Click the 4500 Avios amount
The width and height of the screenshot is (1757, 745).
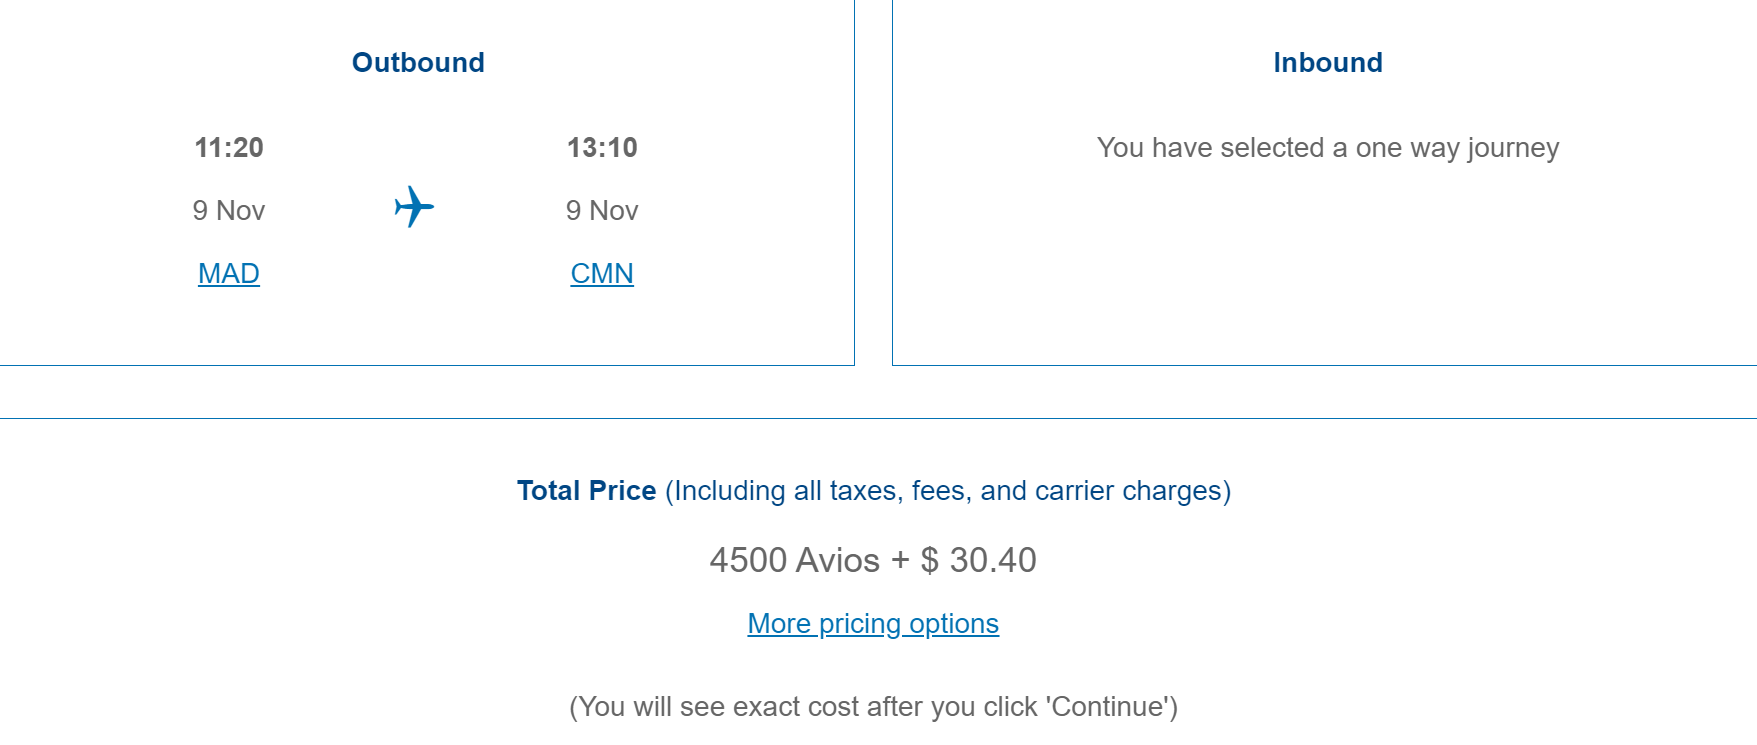coord(795,560)
